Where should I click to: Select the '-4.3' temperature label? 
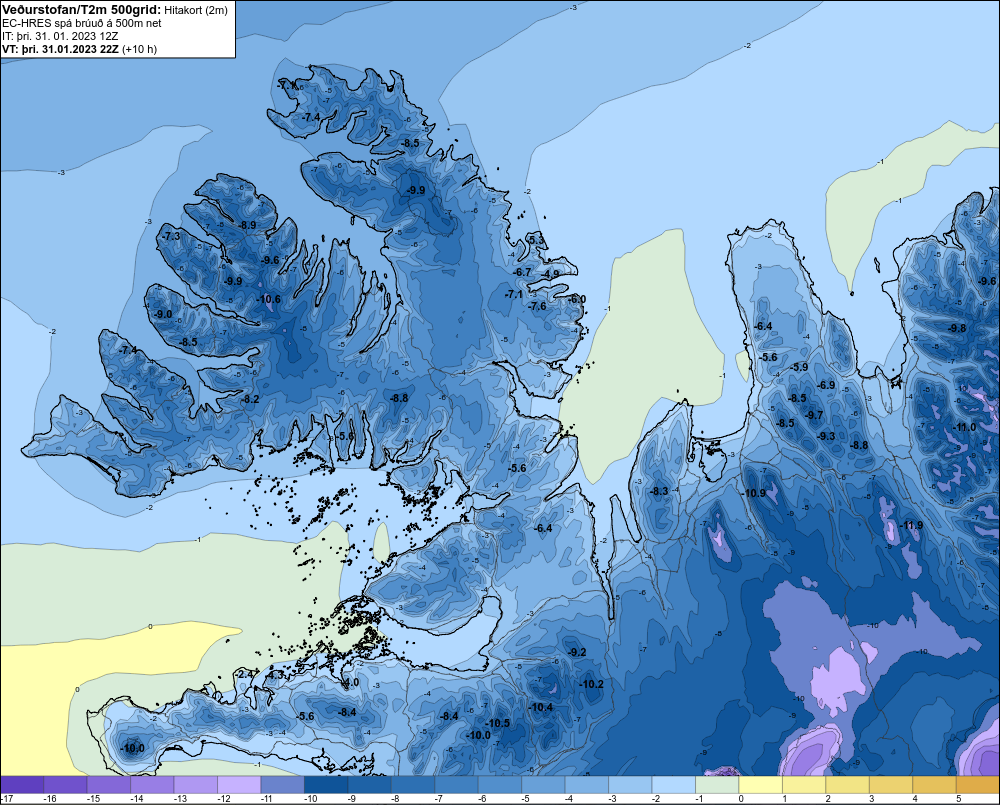click(x=276, y=674)
